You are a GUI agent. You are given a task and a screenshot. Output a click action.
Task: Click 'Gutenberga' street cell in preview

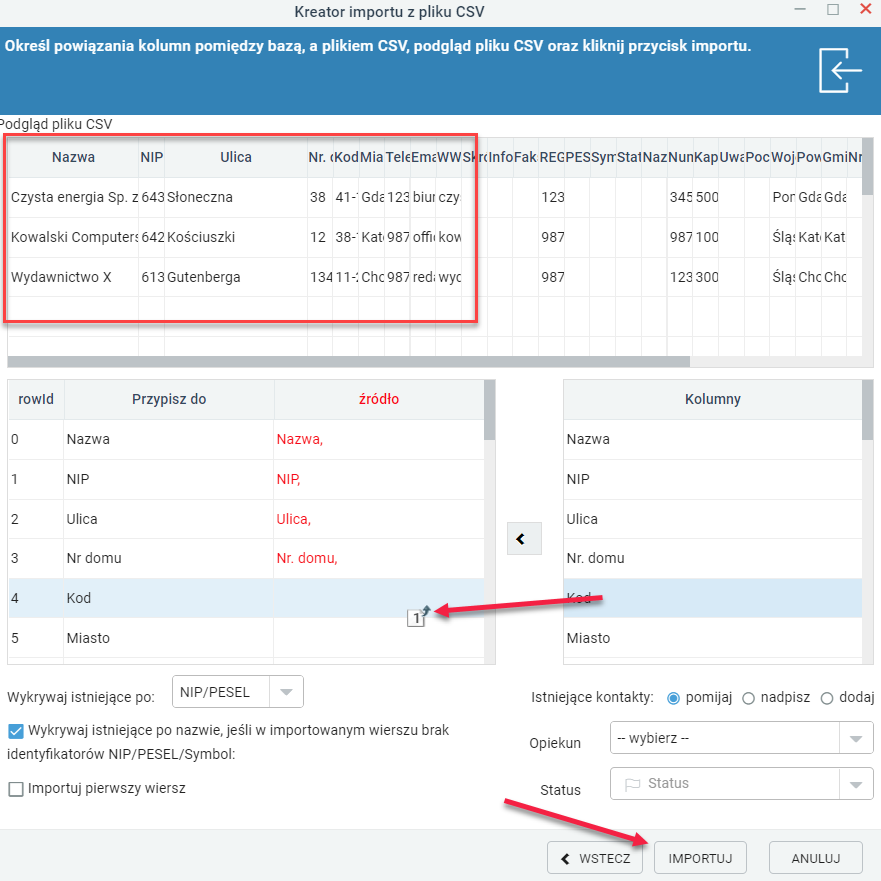[x=236, y=277]
